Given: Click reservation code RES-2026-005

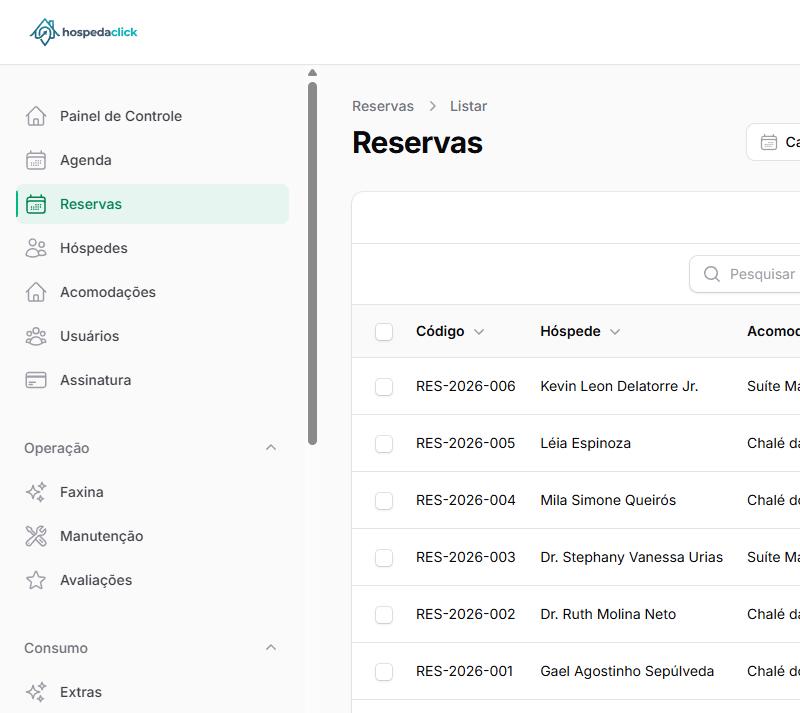Looking at the screenshot, I should (x=465, y=444).
